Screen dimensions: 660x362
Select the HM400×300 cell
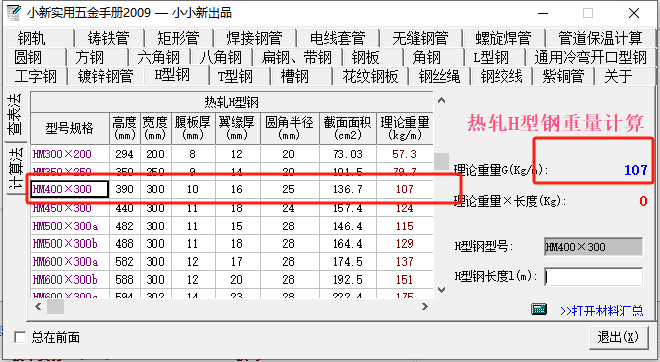[70, 189]
